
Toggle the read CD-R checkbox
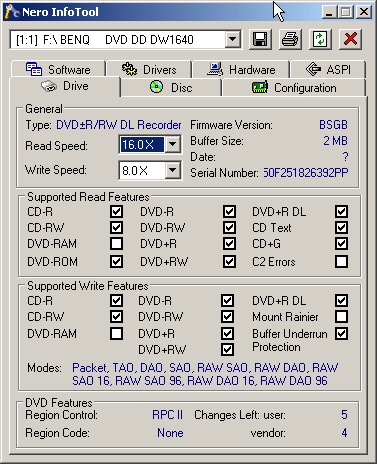[116, 211]
